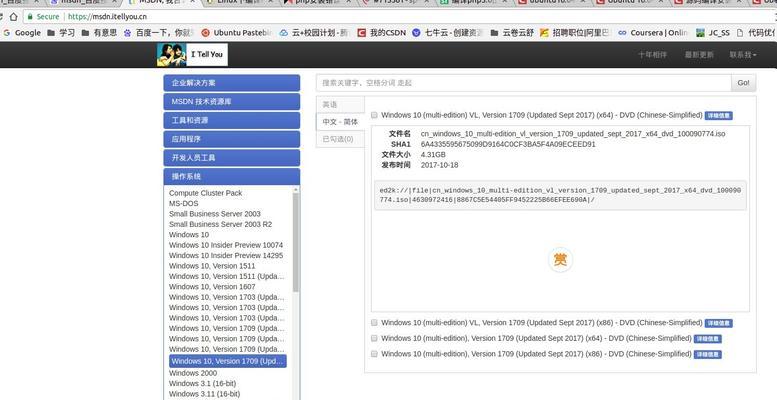Open the Google bookmark

point(22,33)
